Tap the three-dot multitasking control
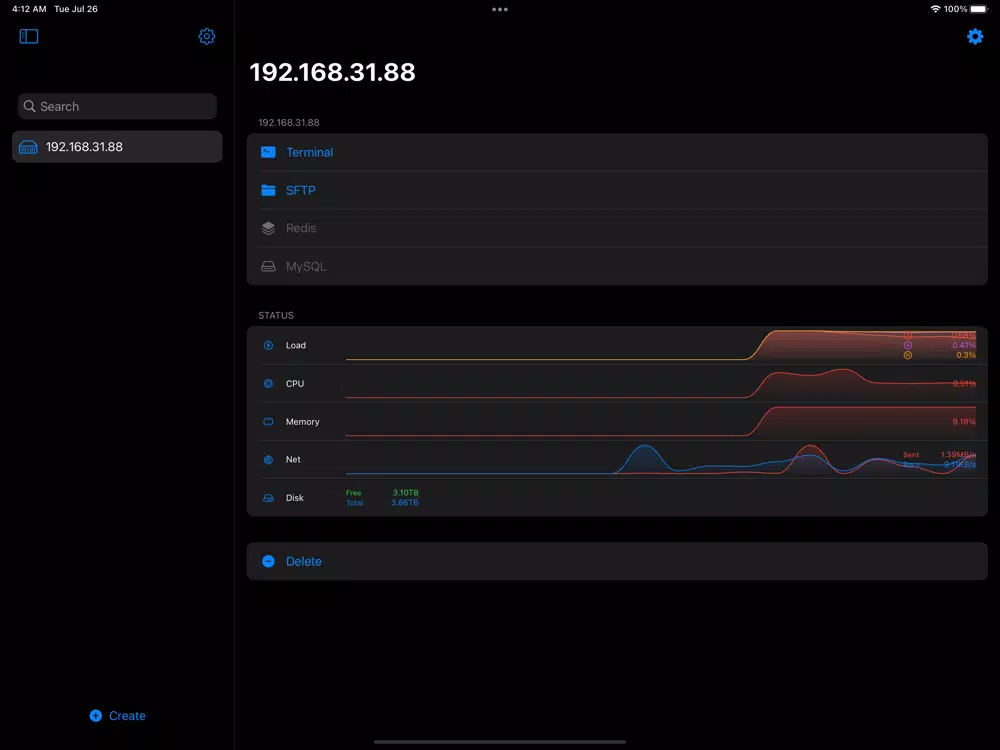The image size is (1000, 750). click(x=500, y=10)
